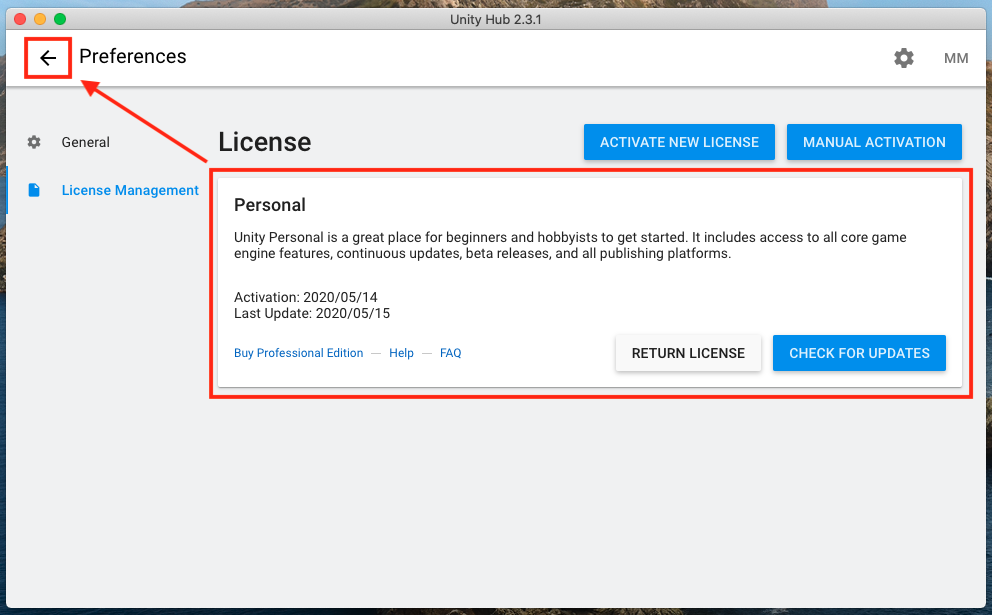Open the Help link
Screen dimensions: 992x615
(401, 353)
